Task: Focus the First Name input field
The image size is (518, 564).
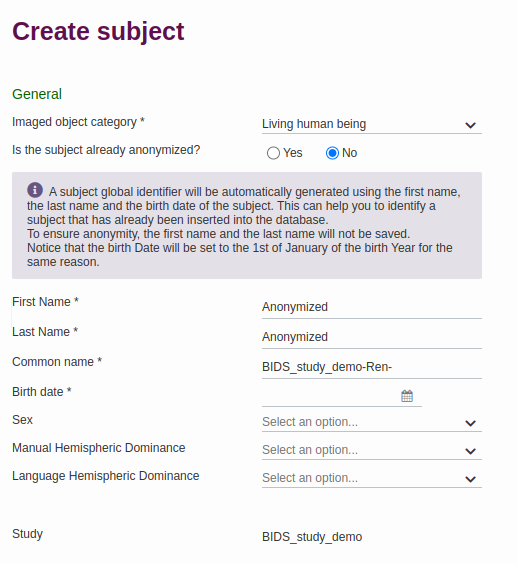Action: pos(372,307)
